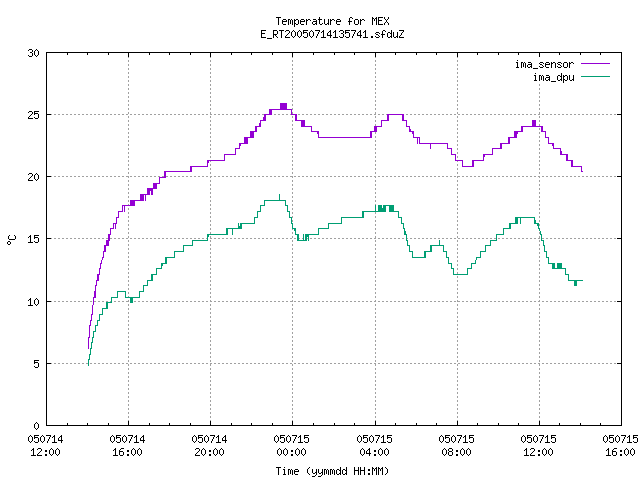Click the x-axis label '050715 04:00'
The height and width of the screenshot is (480, 640).
click(374, 445)
